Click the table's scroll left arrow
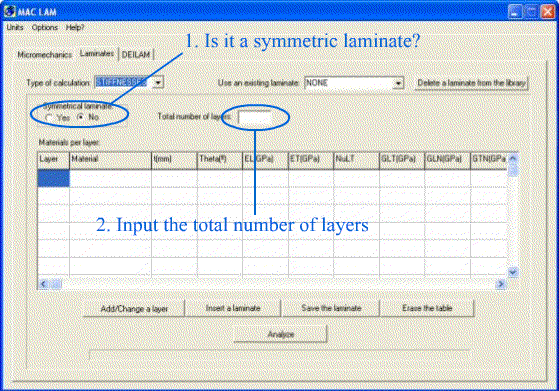Screen dimensions: 559x391 (43, 284)
